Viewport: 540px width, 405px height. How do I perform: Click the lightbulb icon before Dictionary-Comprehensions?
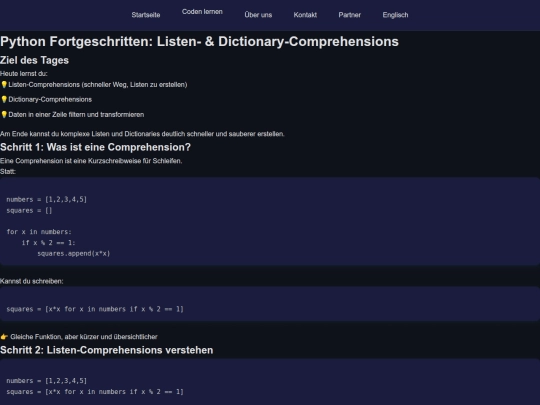point(4,100)
